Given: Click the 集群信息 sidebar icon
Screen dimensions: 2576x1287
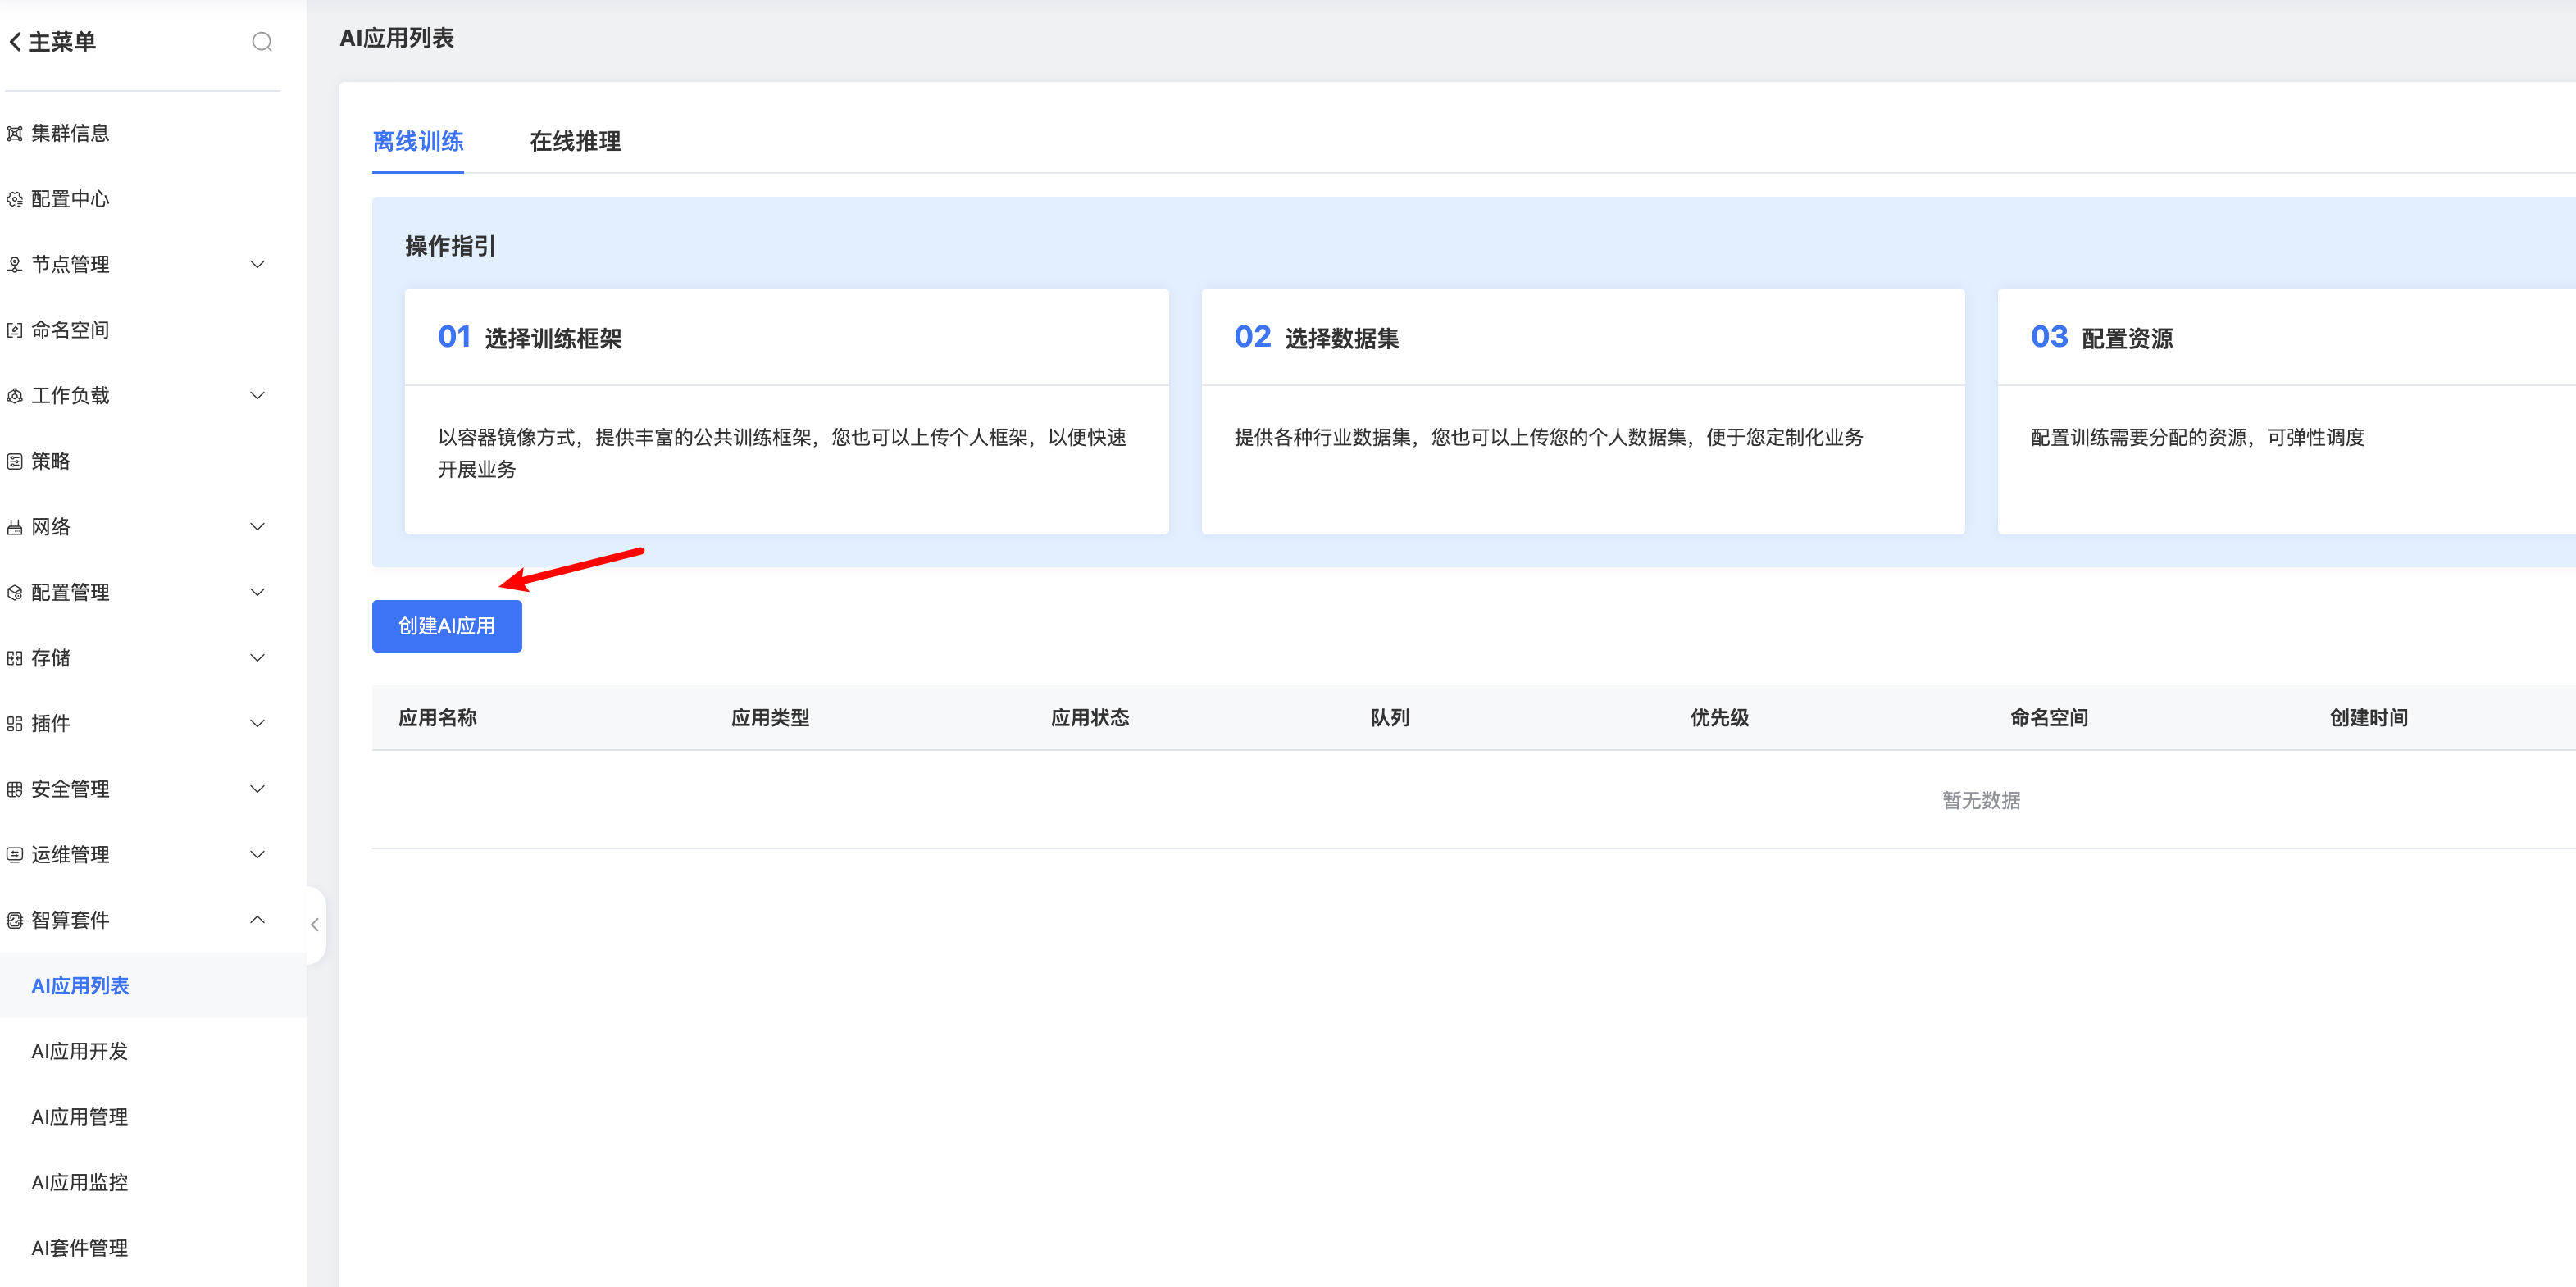Looking at the screenshot, I should [15, 134].
